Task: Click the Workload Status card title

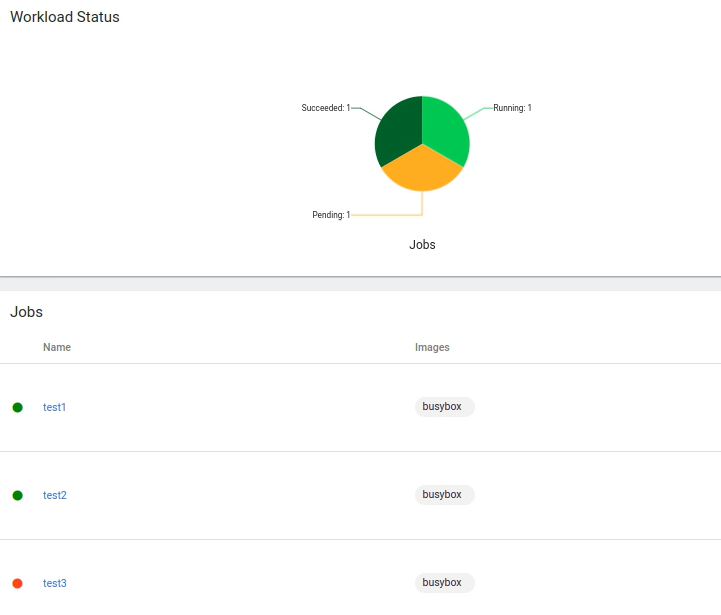Action: pos(65,17)
